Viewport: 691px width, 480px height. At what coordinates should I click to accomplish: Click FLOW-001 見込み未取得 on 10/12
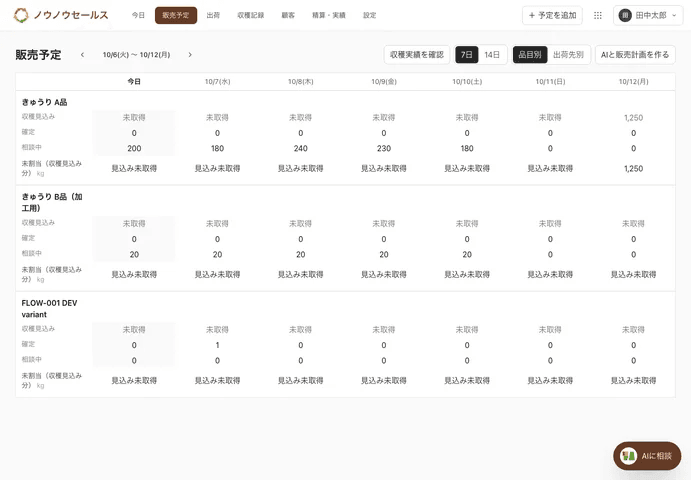(633, 380)
